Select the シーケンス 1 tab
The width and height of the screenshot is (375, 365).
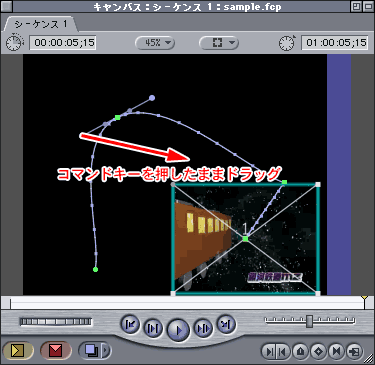(41, 24)
